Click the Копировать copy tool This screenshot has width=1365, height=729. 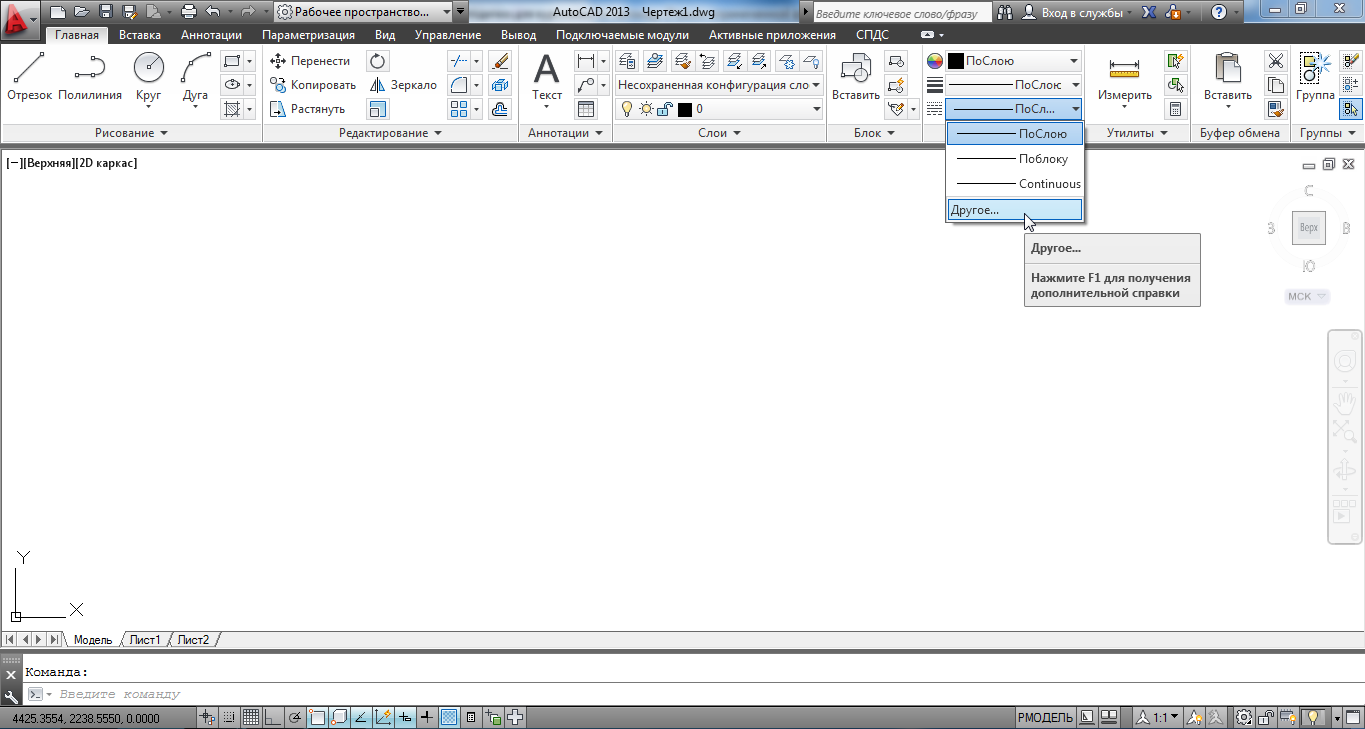tap(313, 85)
